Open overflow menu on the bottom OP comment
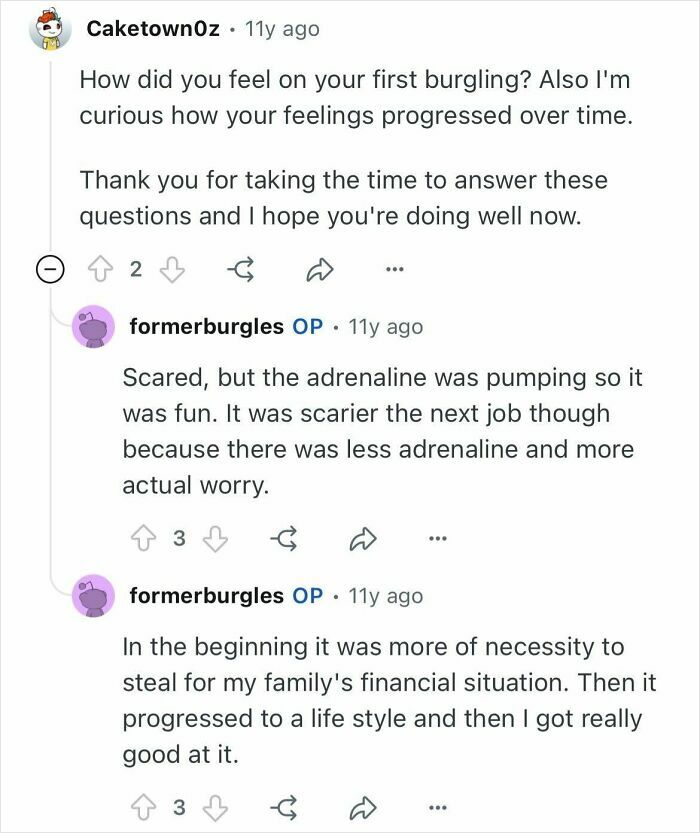The height and width of the screenshot is (833, 700). (436, 805)
